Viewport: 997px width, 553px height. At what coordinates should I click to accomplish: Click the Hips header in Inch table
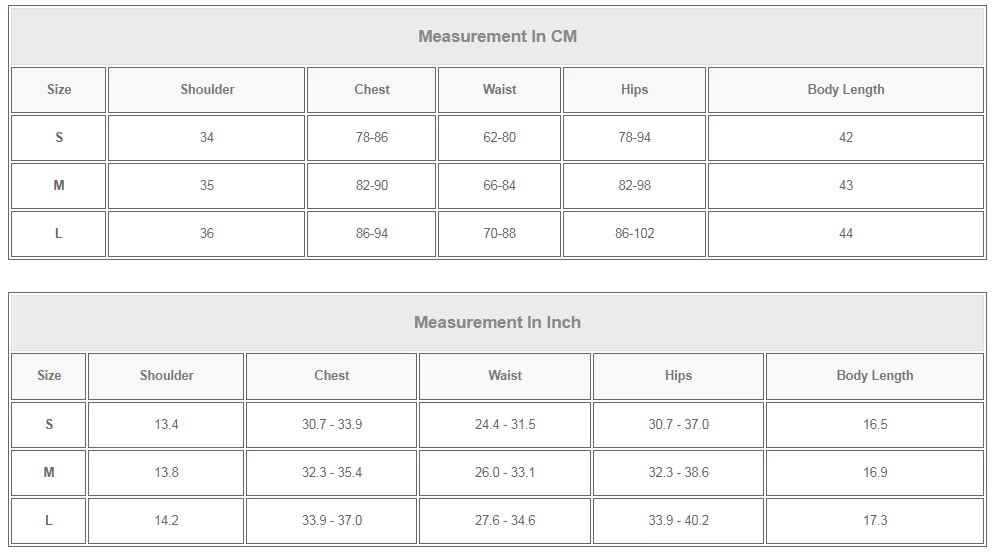(x=678, y=376)
